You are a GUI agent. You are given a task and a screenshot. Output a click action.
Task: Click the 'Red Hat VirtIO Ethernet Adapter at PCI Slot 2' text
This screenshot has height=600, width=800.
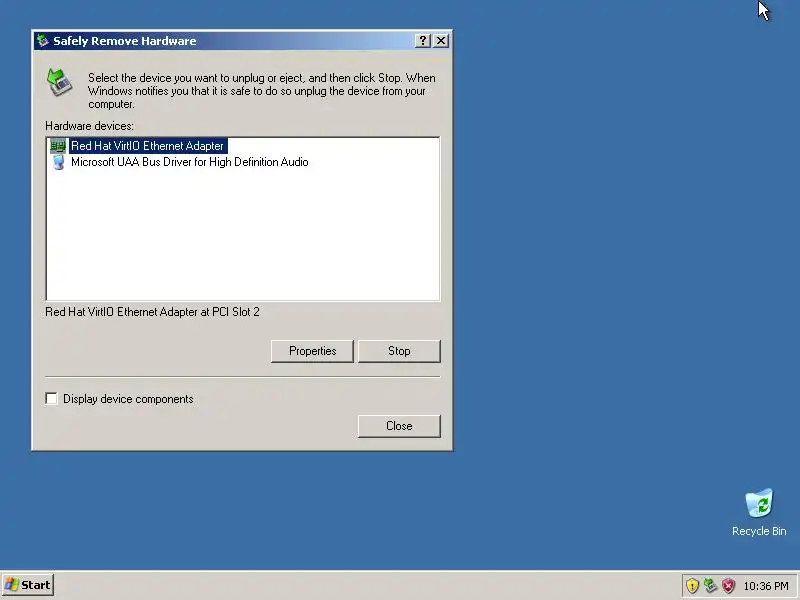(153, 312)
